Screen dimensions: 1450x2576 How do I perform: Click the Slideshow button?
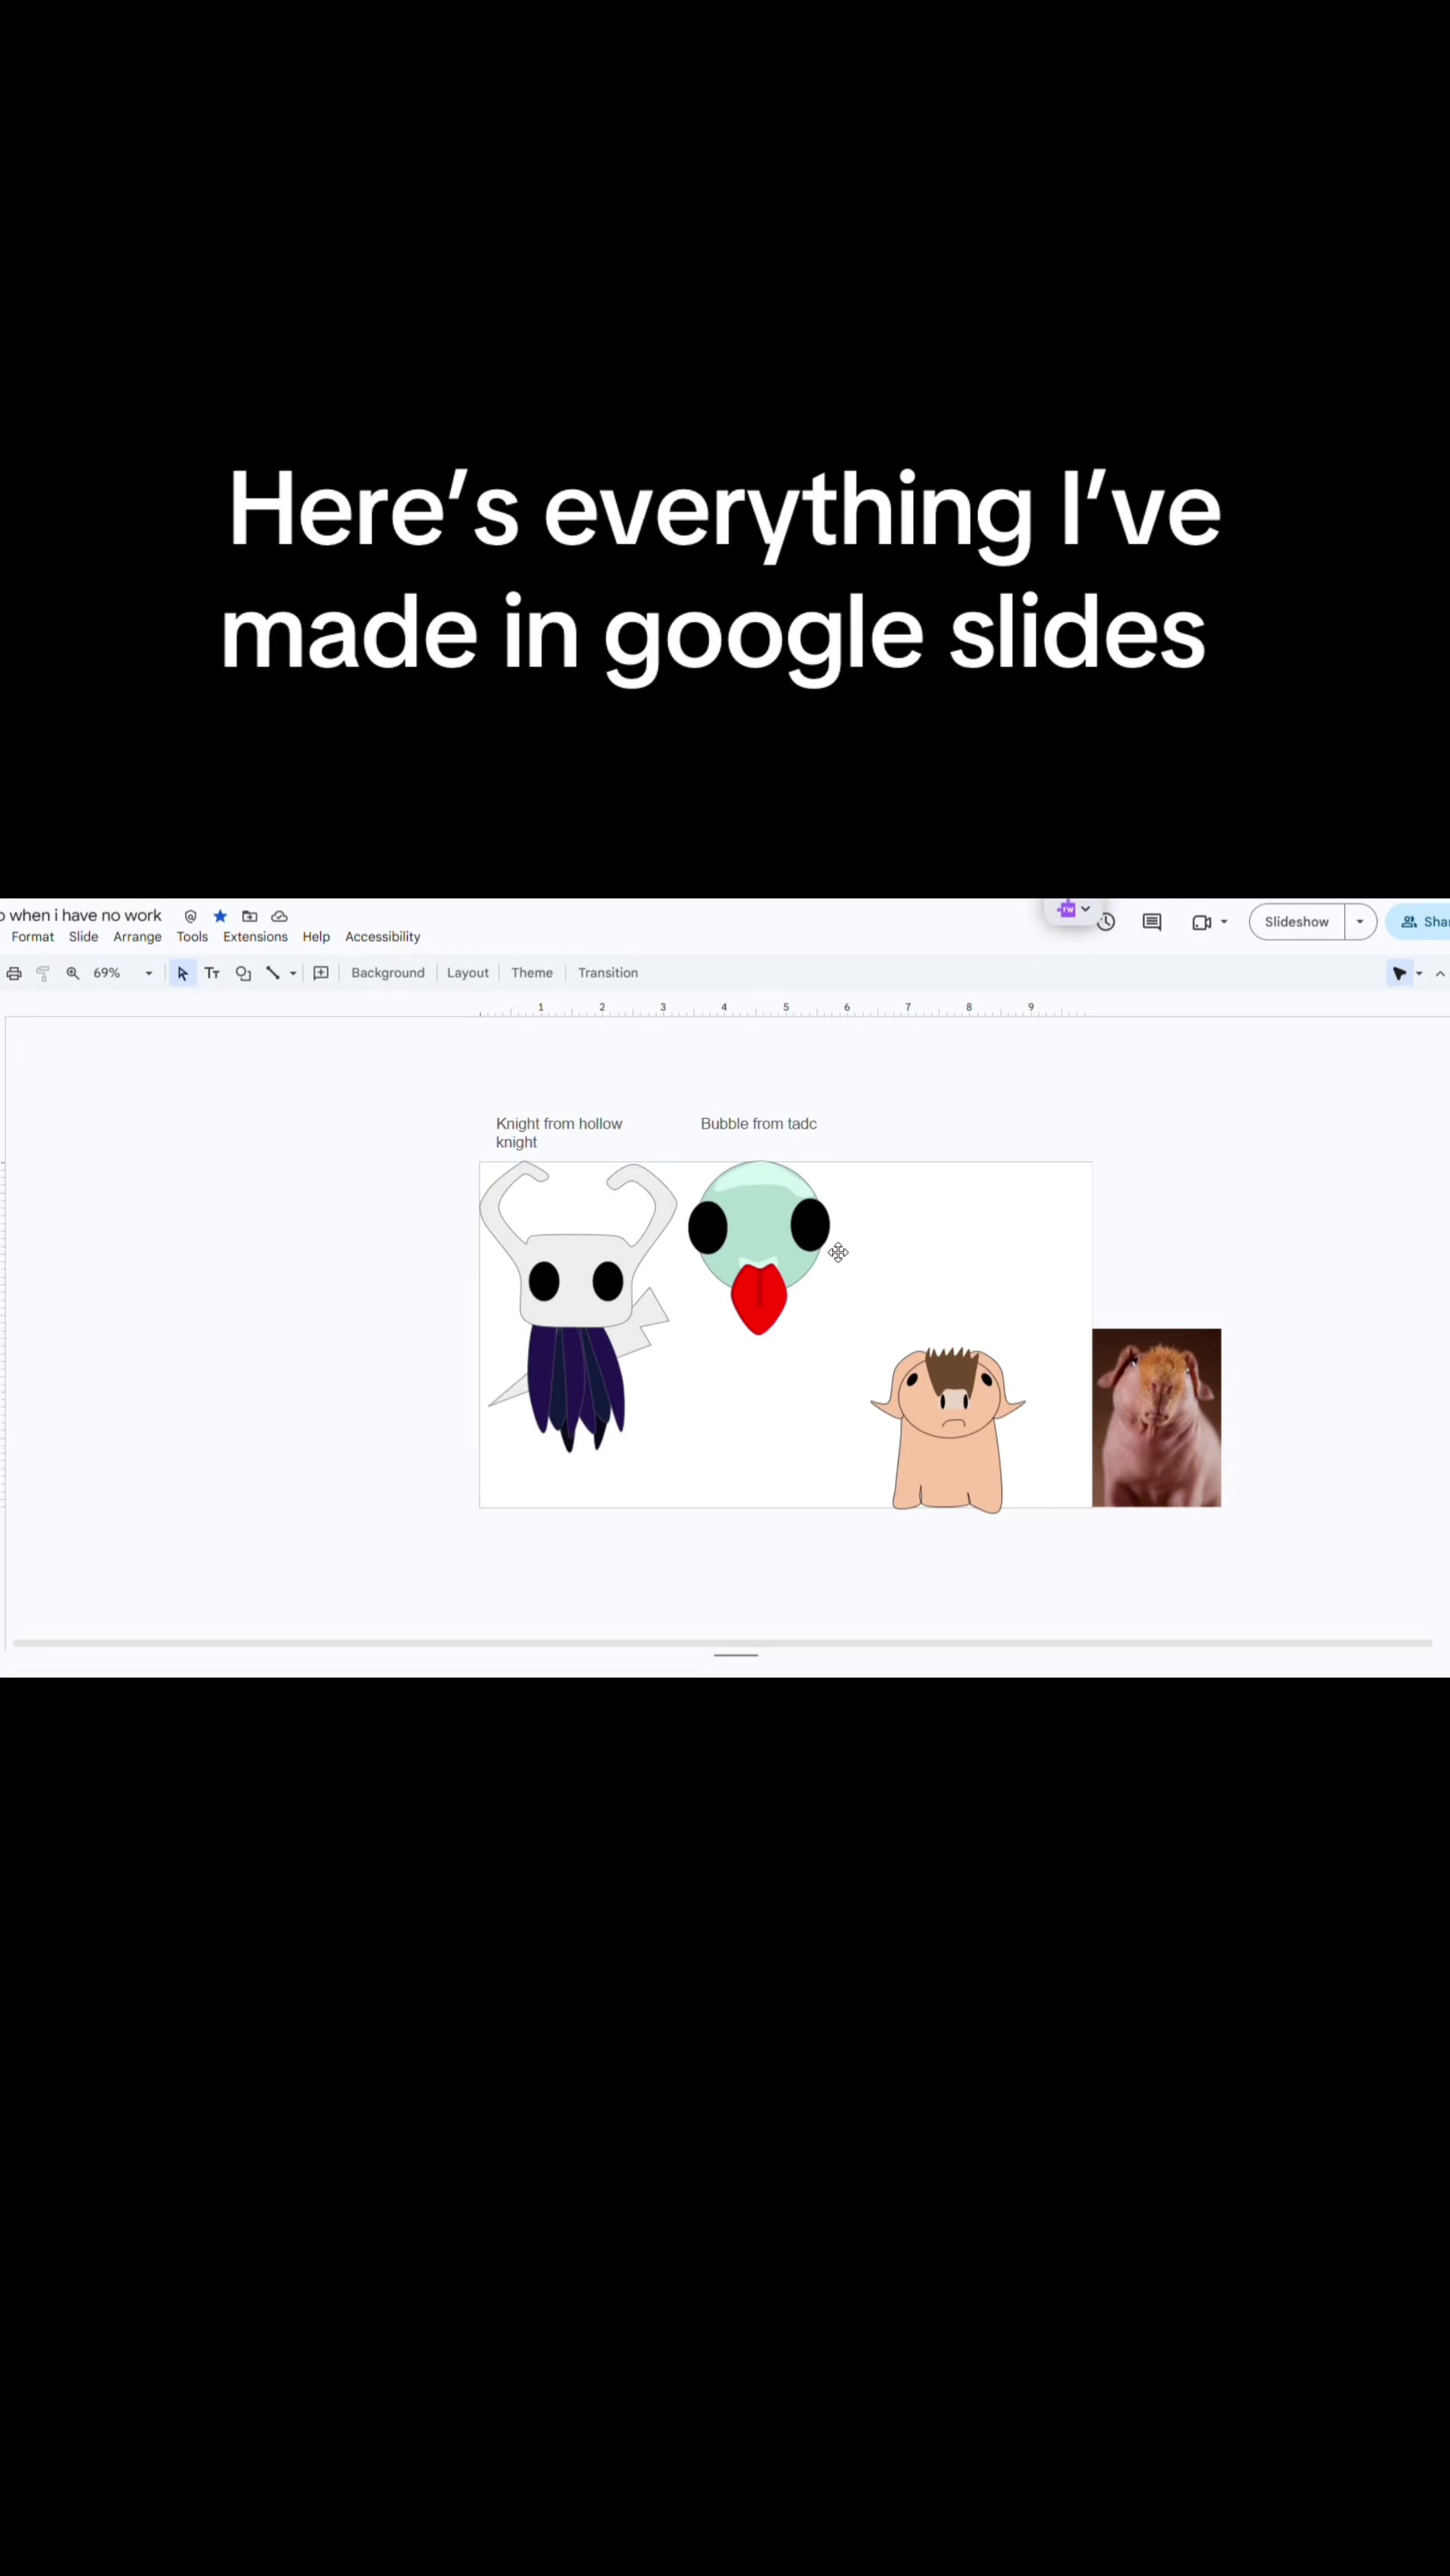1296,922
